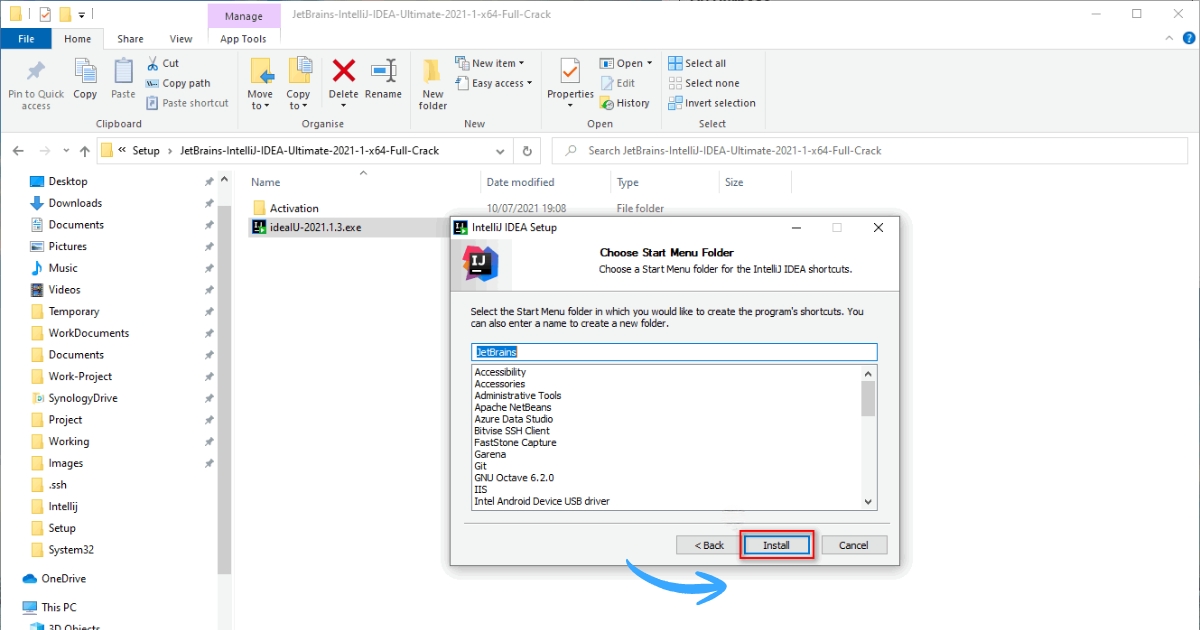This screenshot has width=1200, height=630.
Task: Click Cancel in IntelliJ IDEA Setup
Action: click(853, 545)
